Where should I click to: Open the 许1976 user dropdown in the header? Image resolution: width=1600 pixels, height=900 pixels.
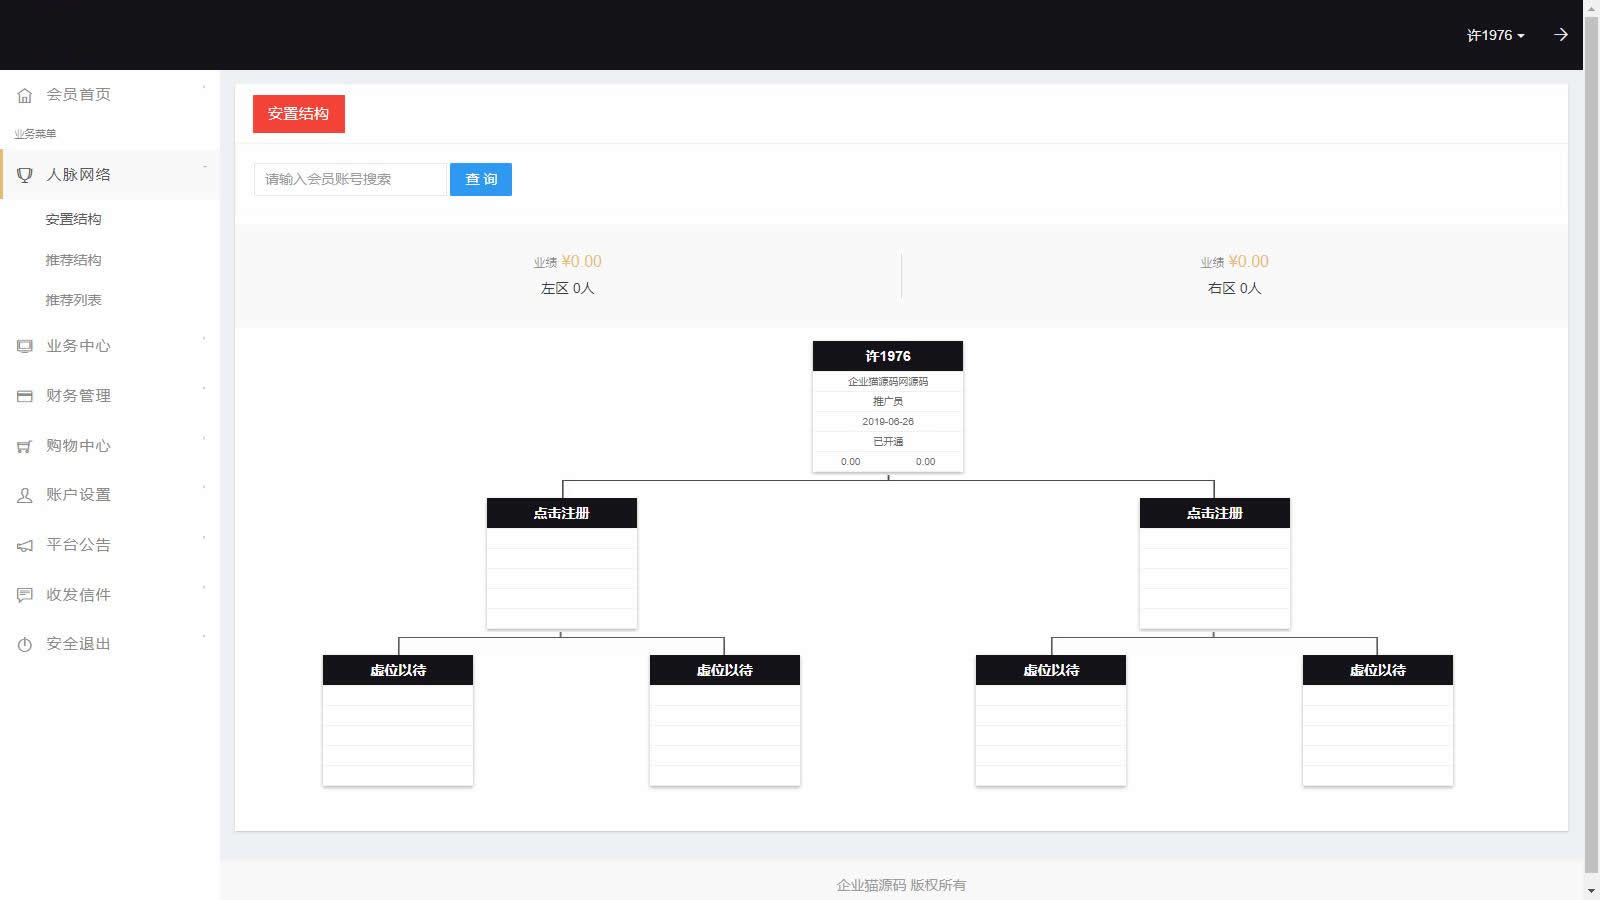(1495, 35)
